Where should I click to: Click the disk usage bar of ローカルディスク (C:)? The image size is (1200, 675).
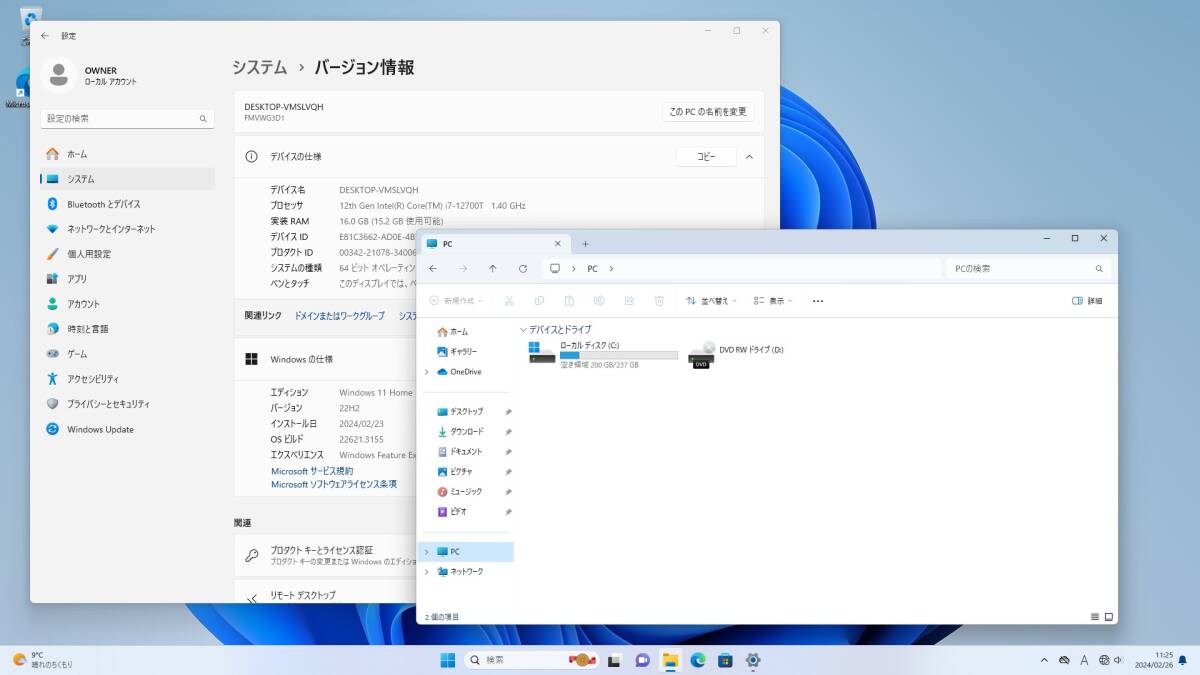tap(620, 356)
